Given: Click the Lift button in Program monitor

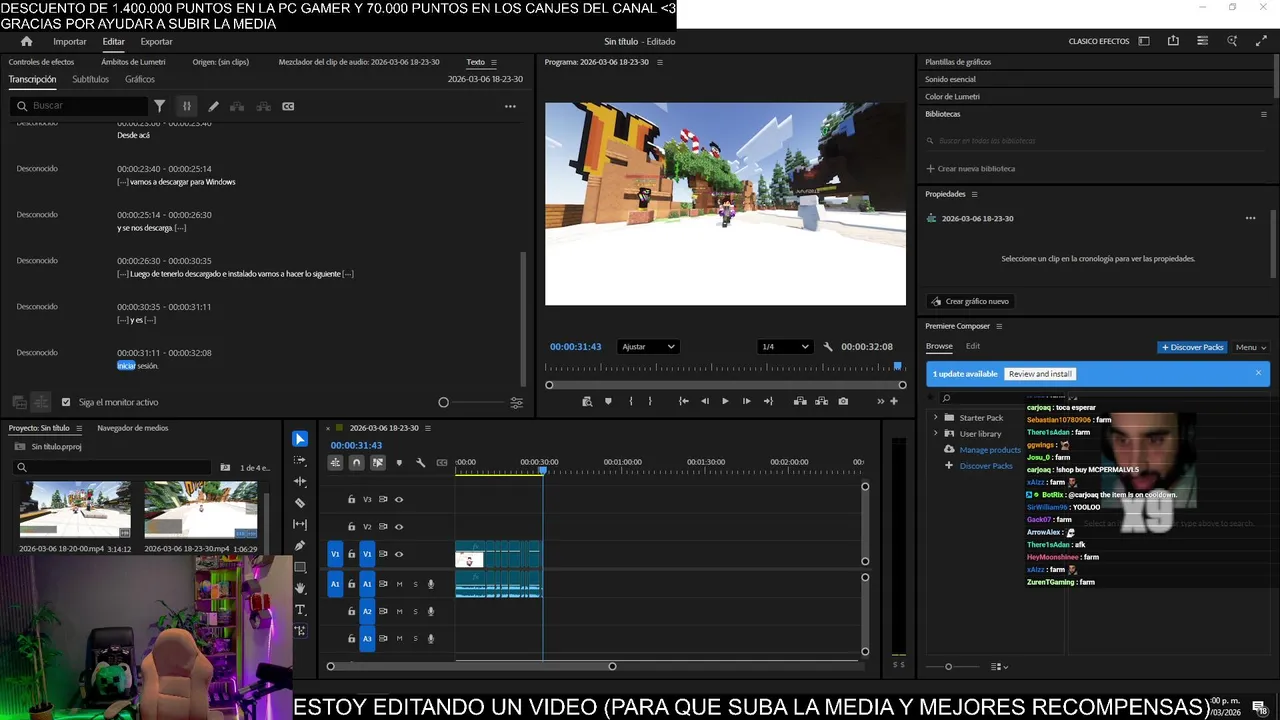Looking at the screenshot, I should point(800,401).
